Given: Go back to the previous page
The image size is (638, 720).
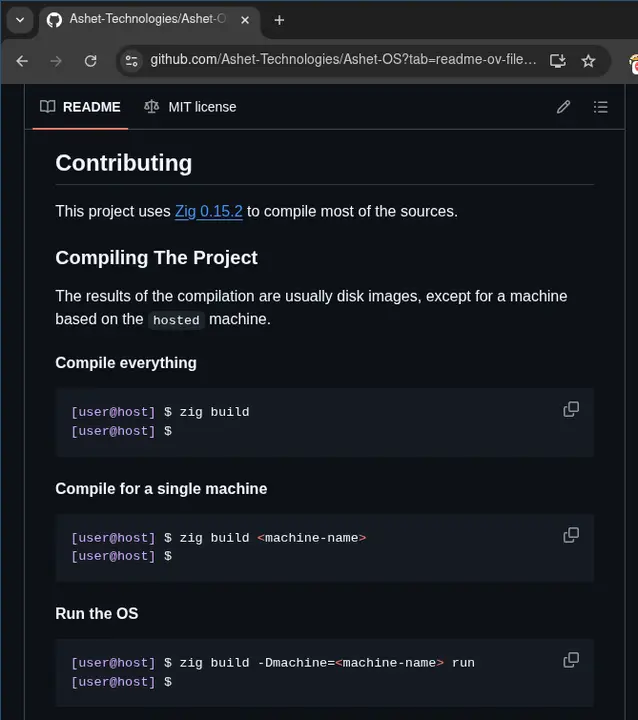Looking at the screenshot, I should (22, 61).
